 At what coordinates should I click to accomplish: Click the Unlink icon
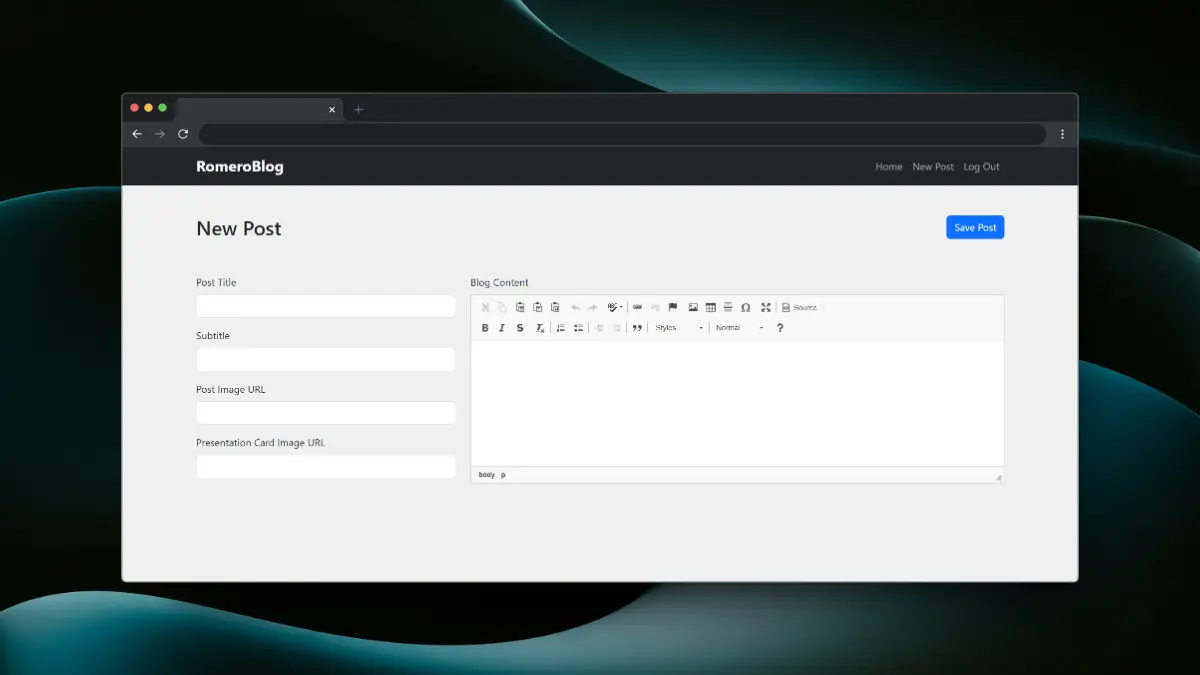tap(655, 307)
